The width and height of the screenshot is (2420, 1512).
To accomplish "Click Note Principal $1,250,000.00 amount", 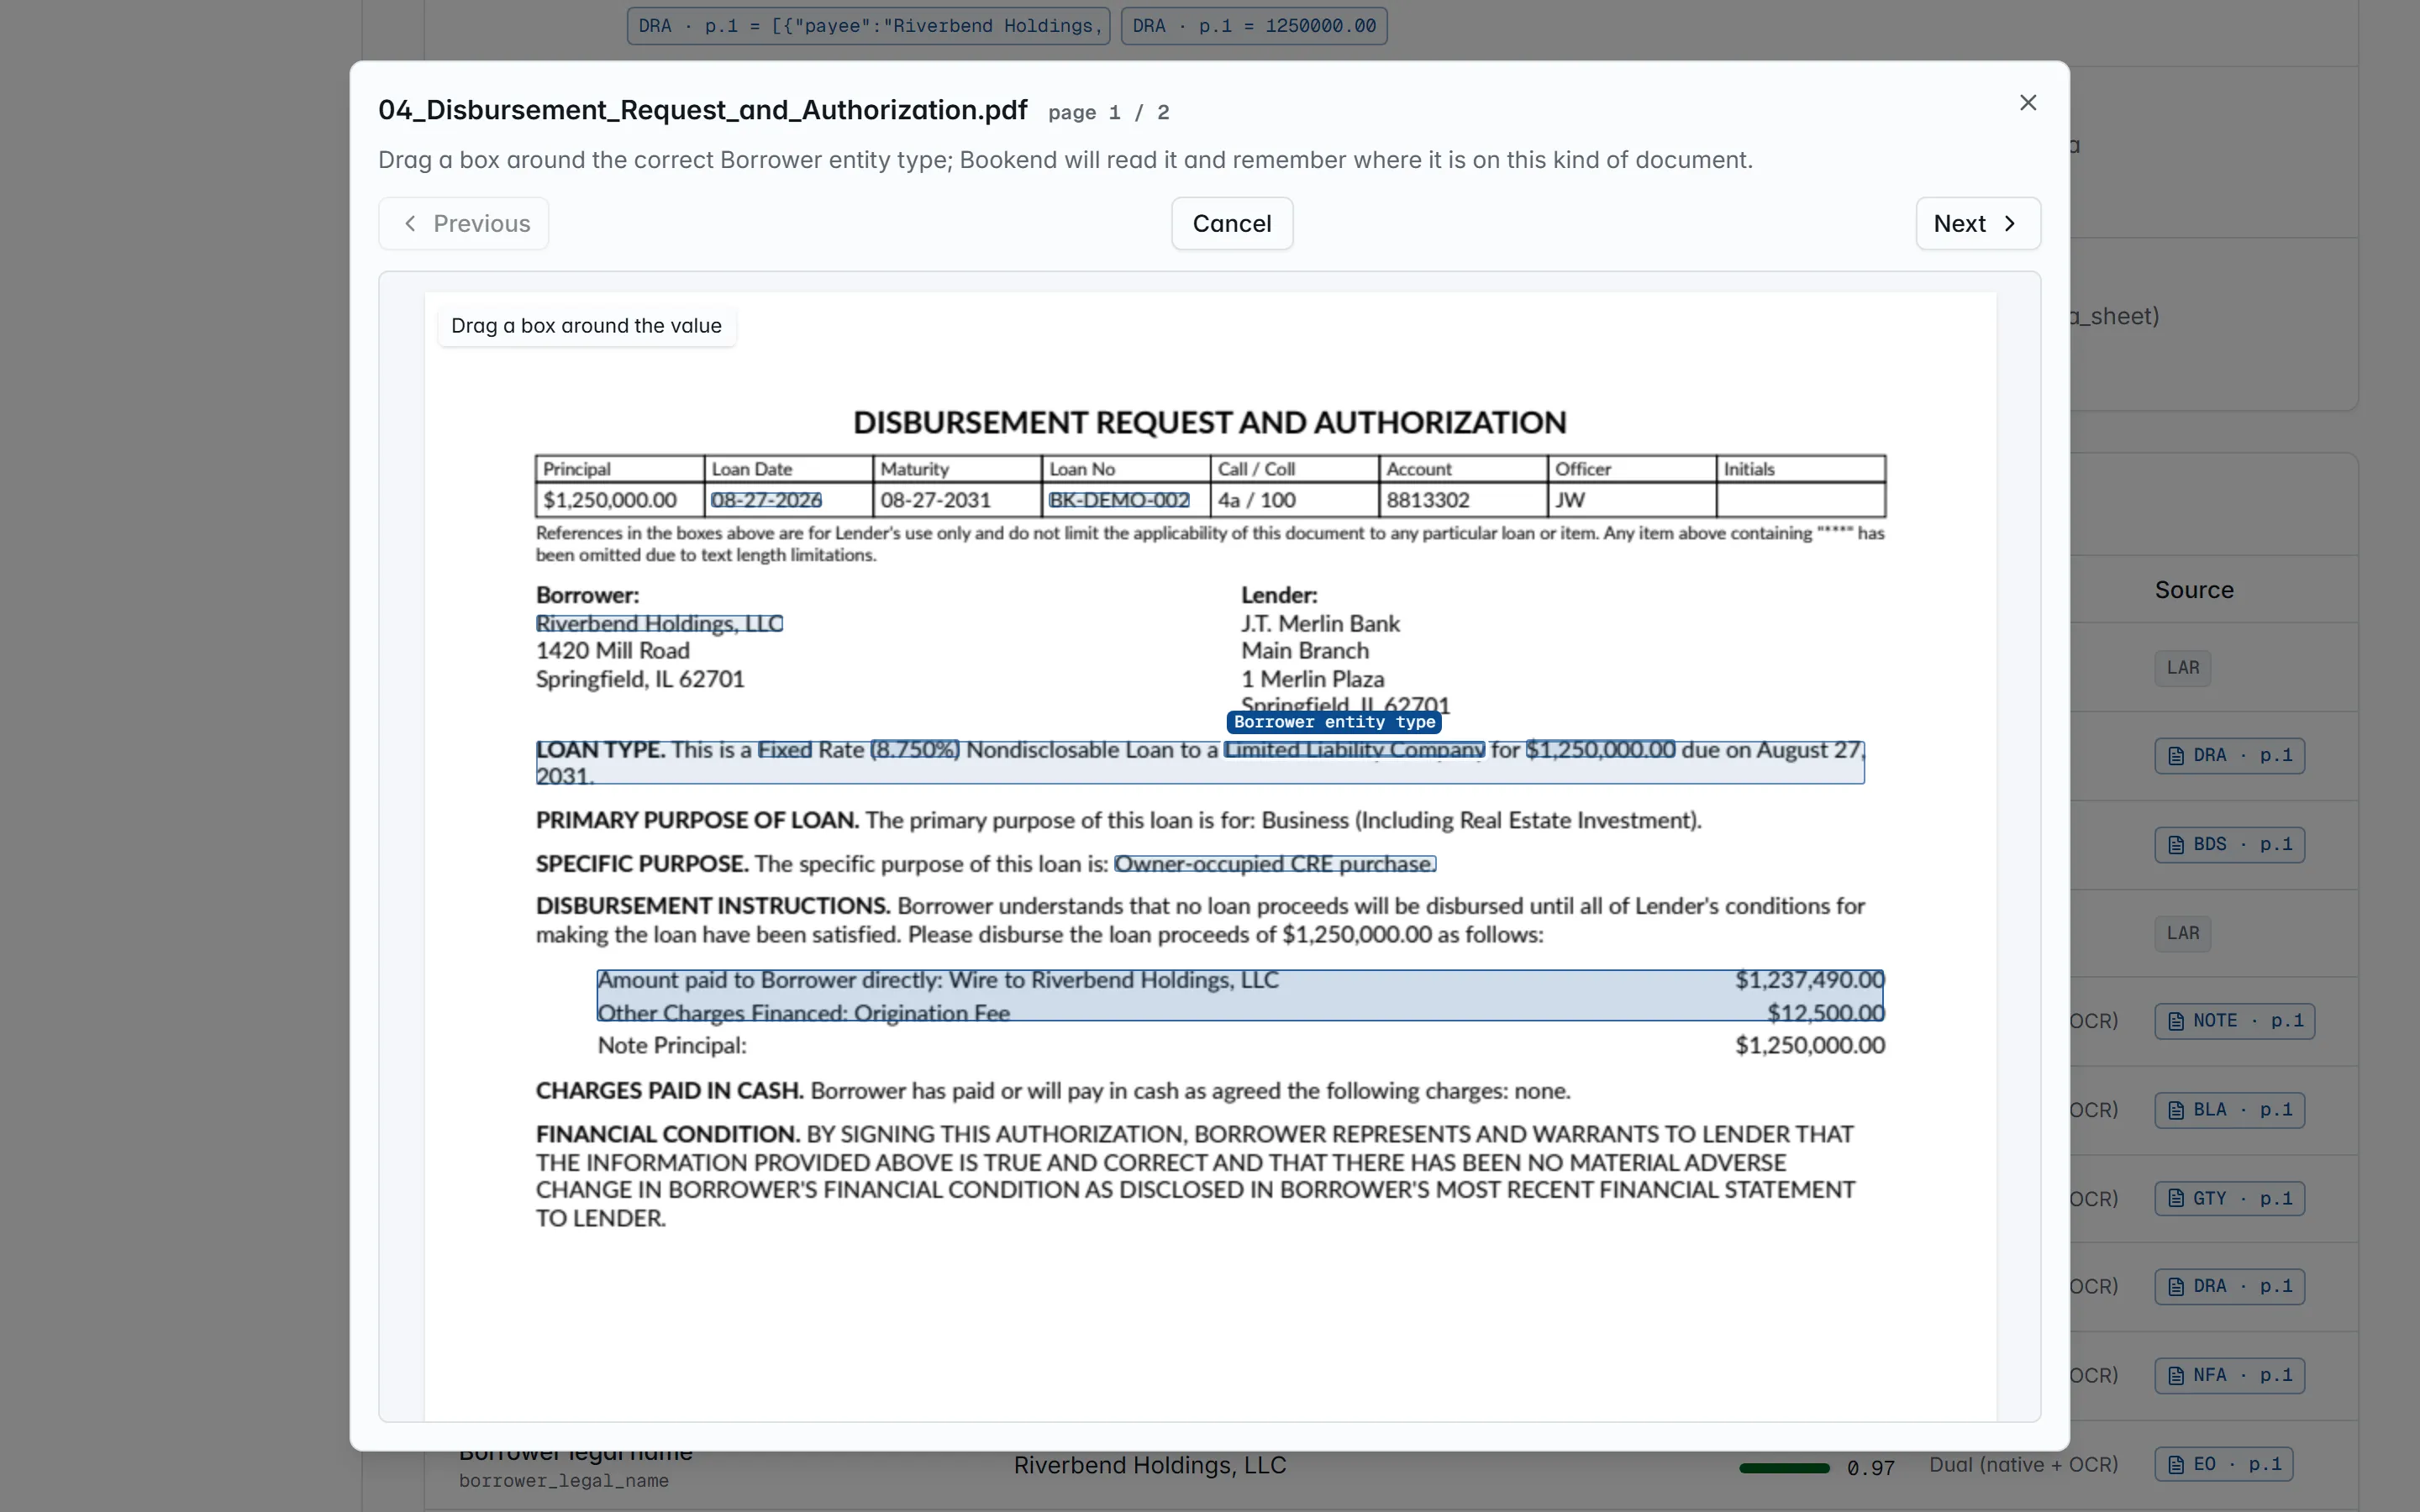I will click(1810, 1045).
